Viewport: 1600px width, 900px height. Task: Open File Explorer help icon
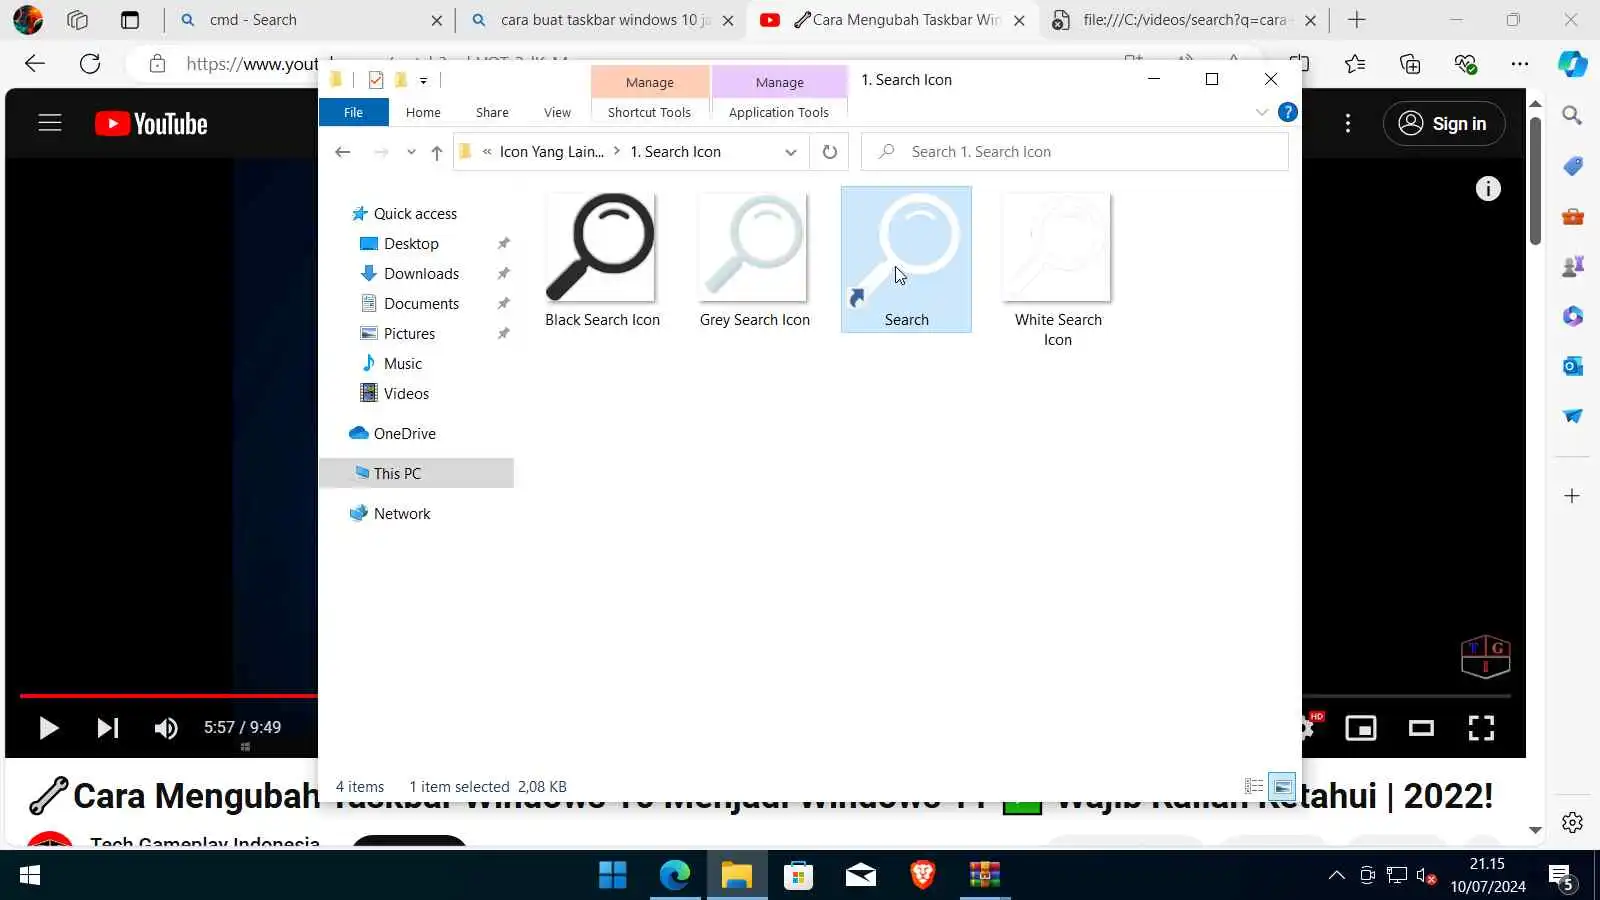1288,112
